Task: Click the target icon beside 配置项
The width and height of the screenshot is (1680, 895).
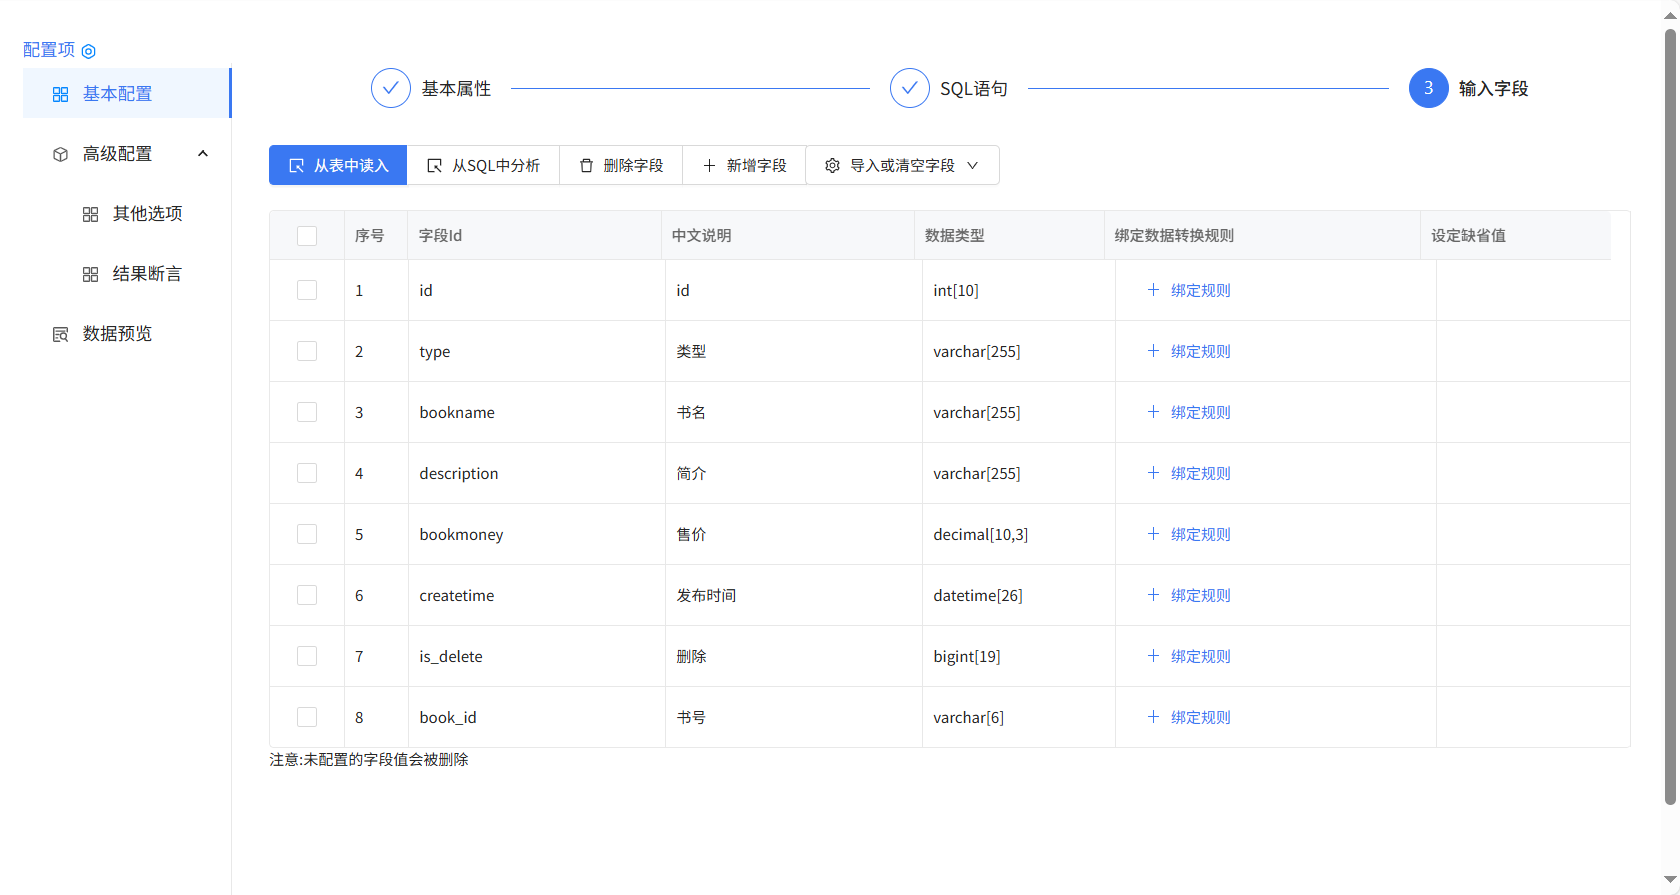Action: click(88, 51)
